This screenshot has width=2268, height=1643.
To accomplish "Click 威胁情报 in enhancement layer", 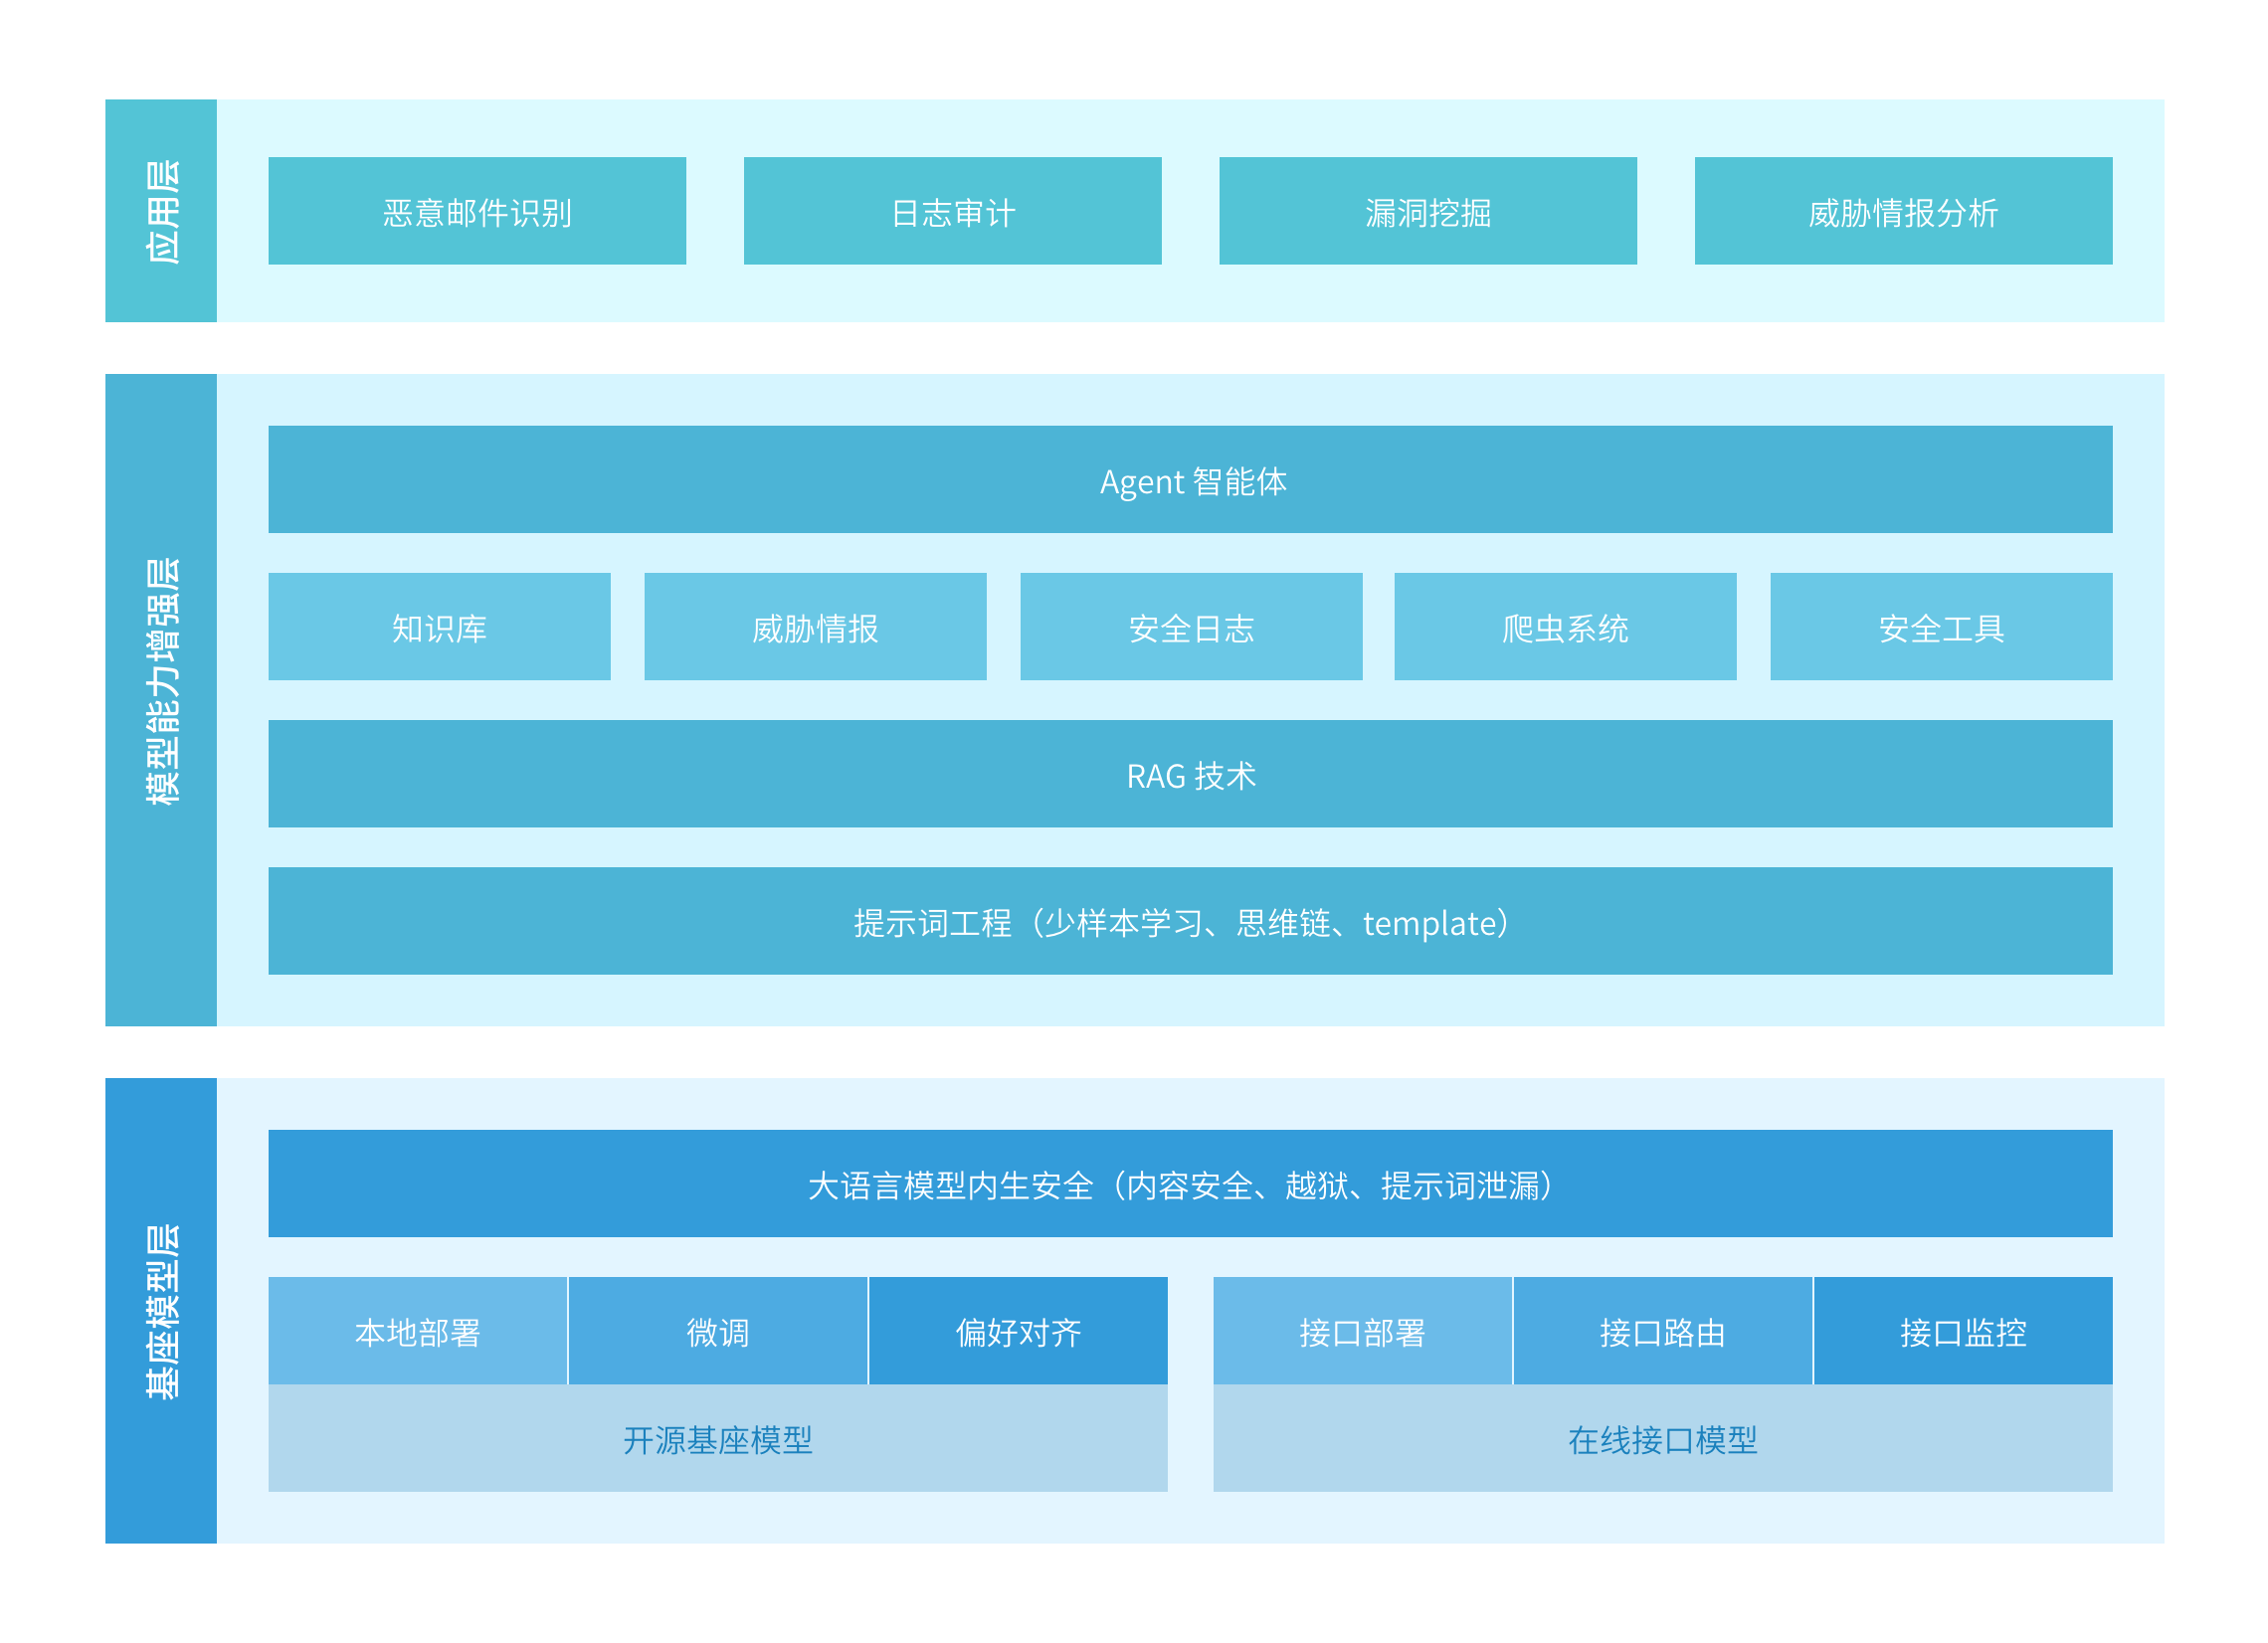I will (815, 627).
